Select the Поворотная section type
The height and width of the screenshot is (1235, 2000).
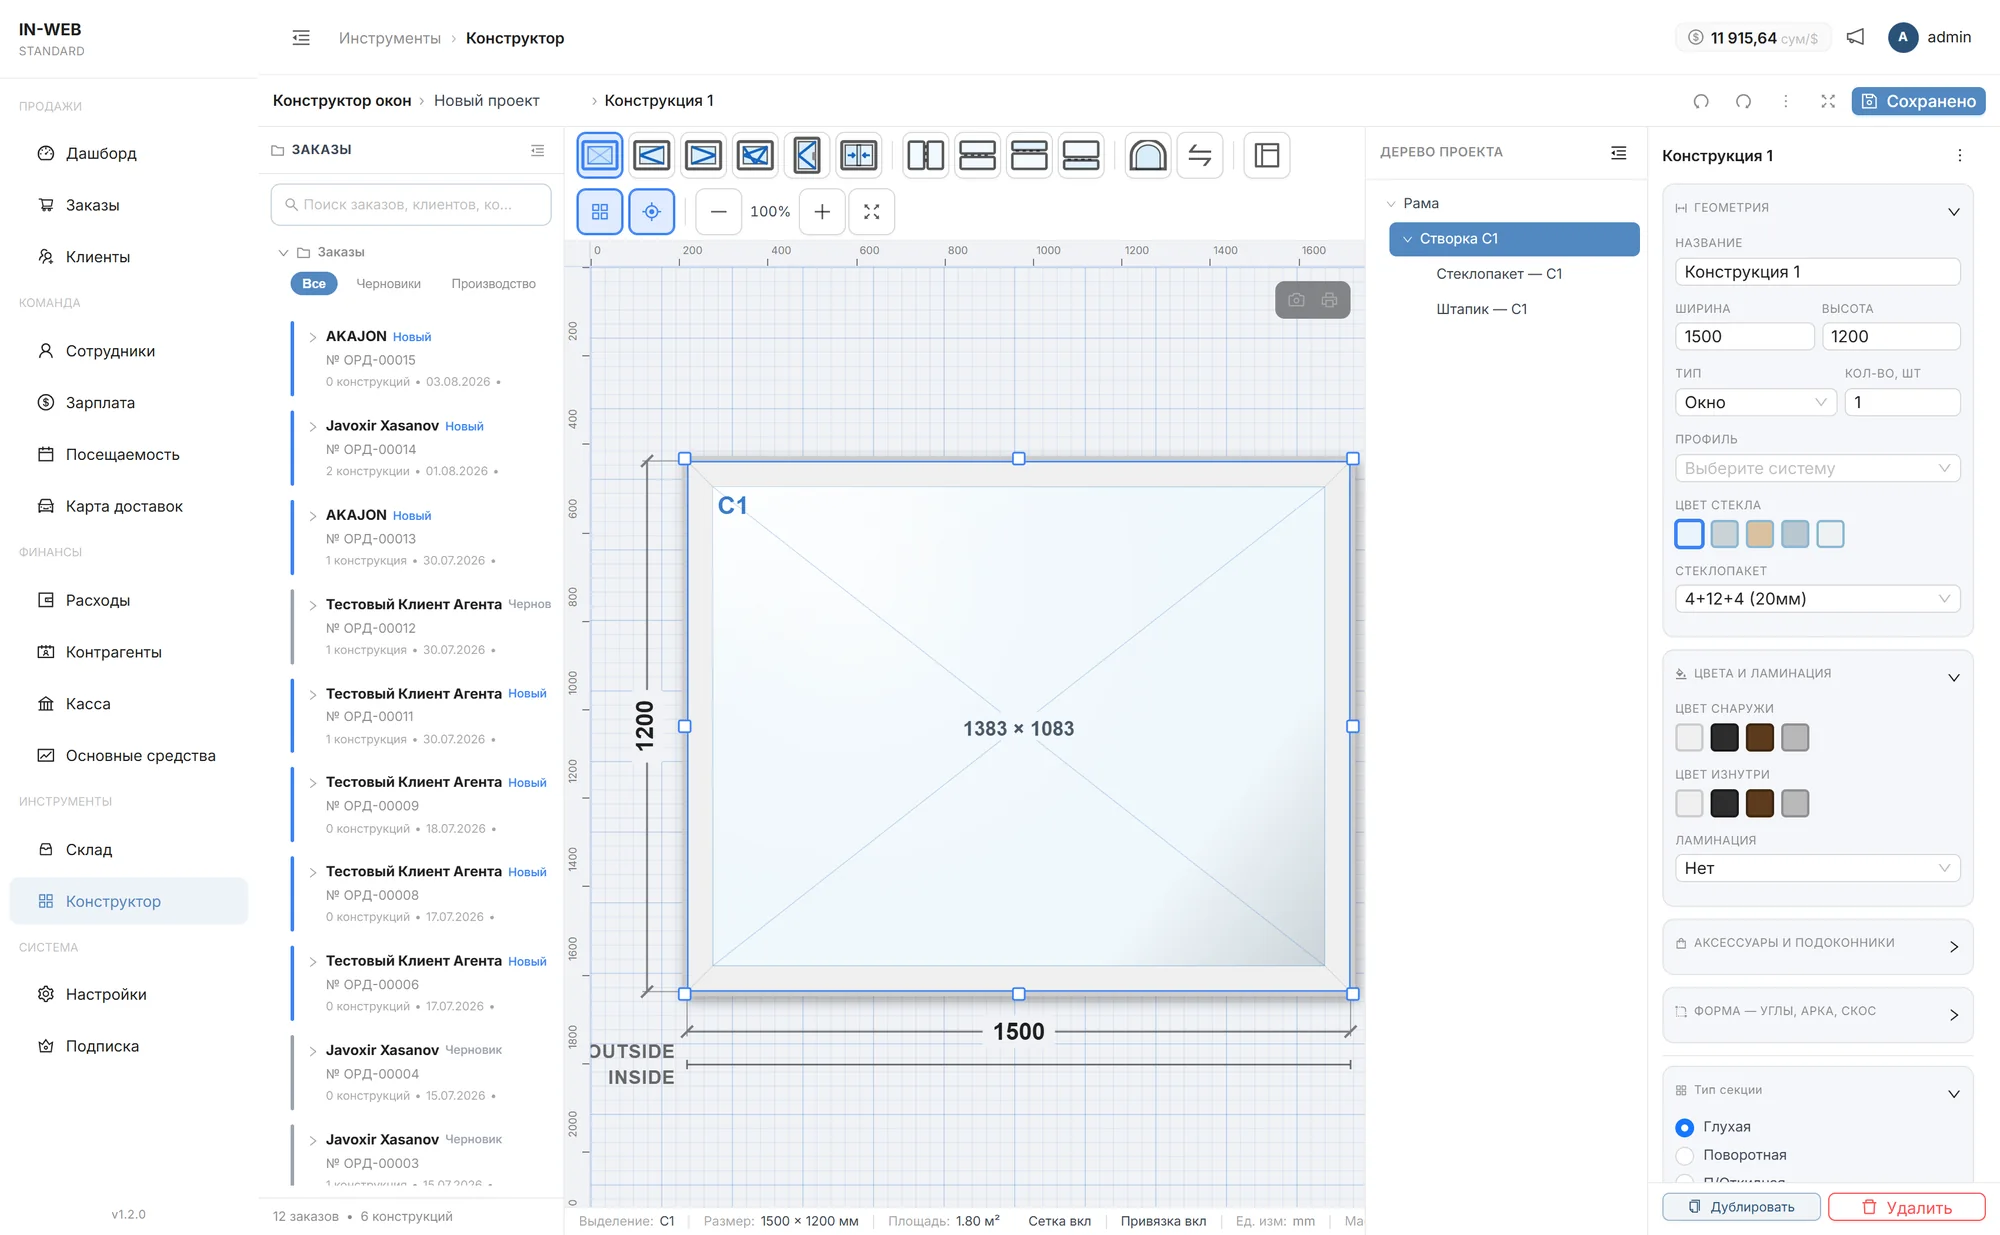1685,1155
